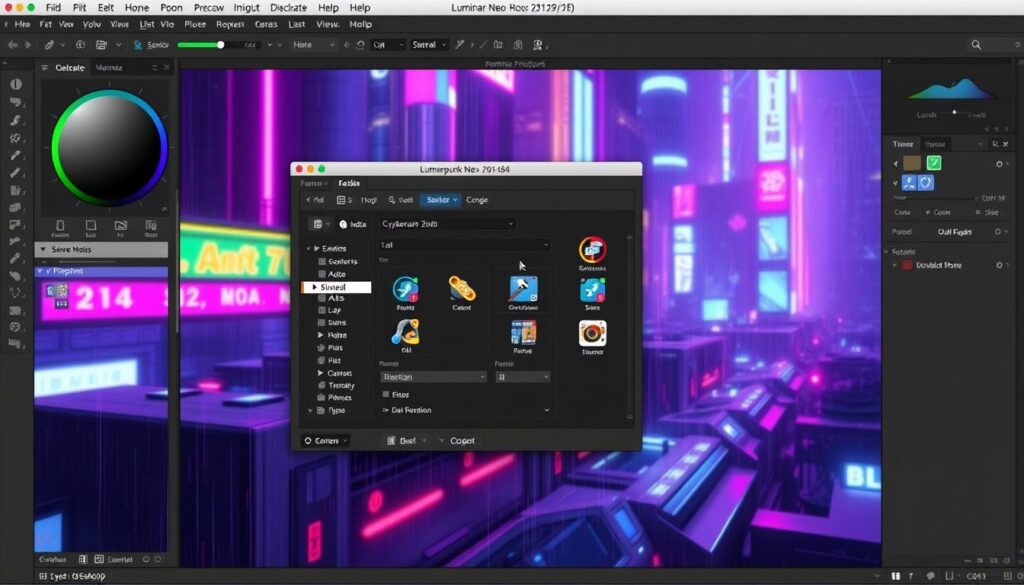Click the forward arrow in the main toolbar
This screenshot has width=1024, height=585.
point(27,45)
